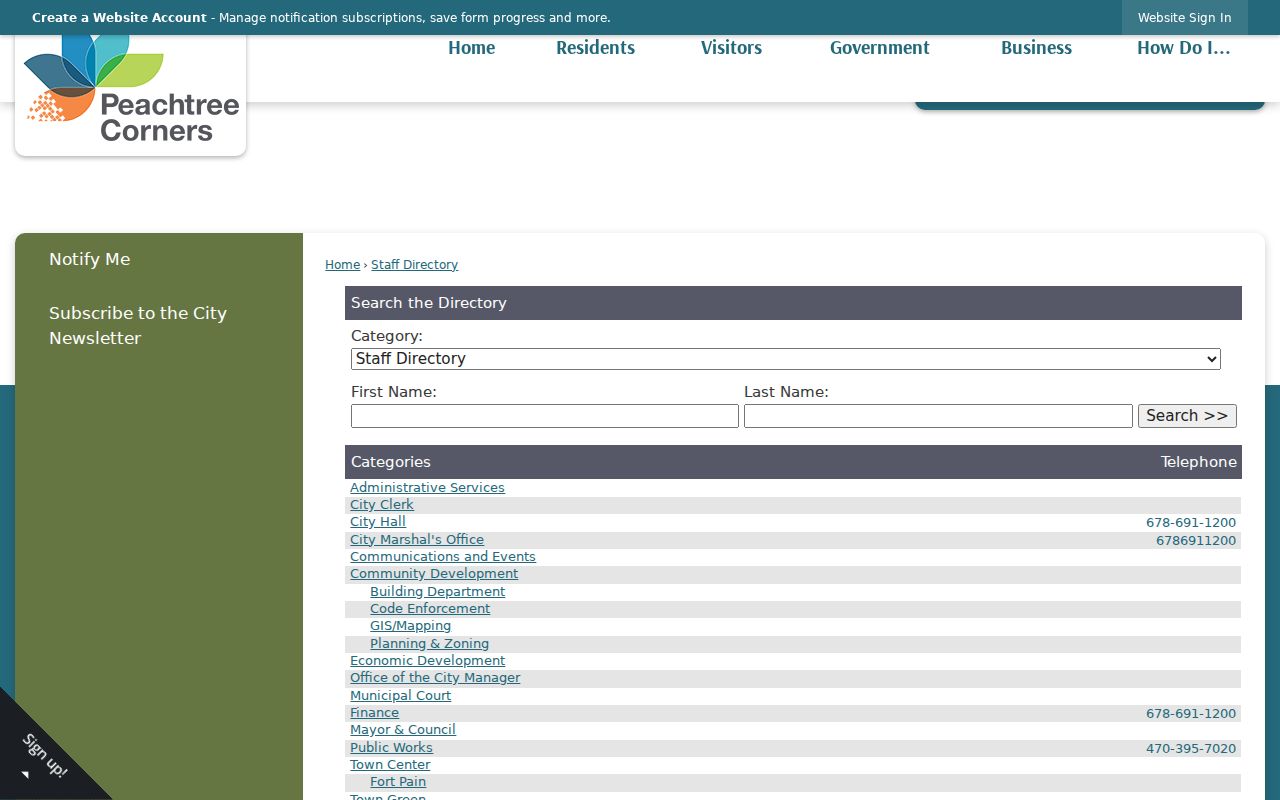Click the Website Sign In button

tap(1184, 18)
